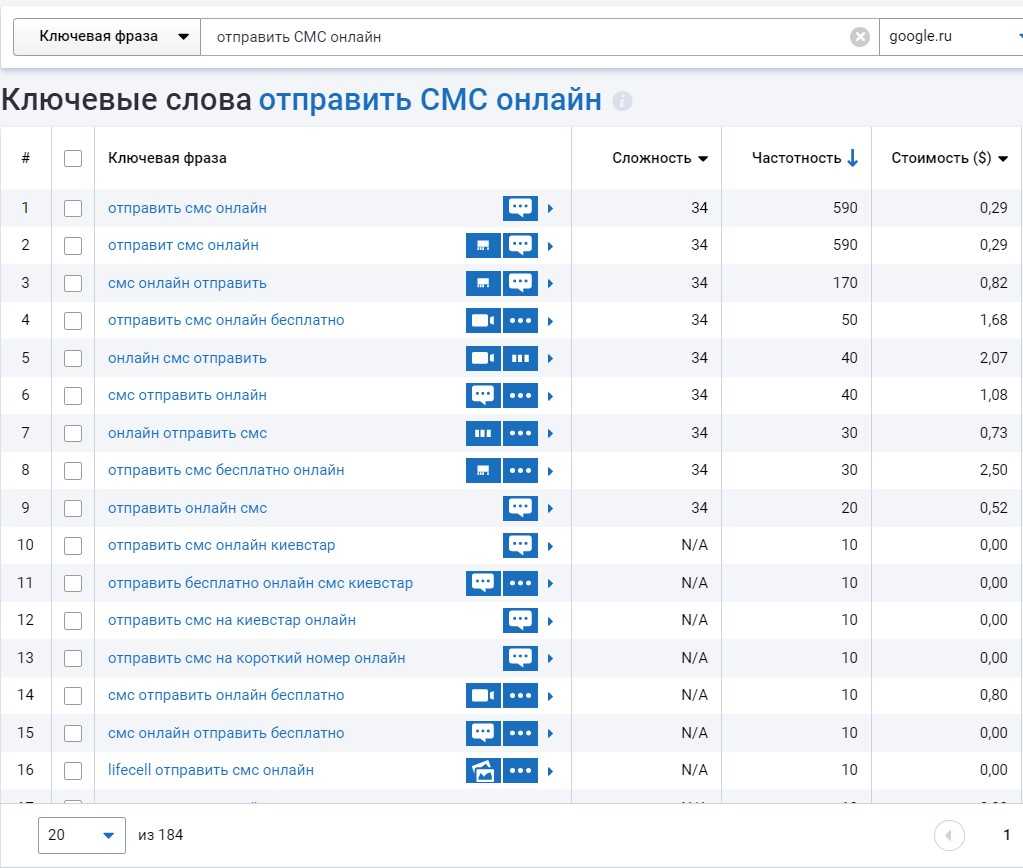The height and width of the screenshot is (868, 1023).
Task: Click the carousel icon in row 7
Action: [483, 433]
